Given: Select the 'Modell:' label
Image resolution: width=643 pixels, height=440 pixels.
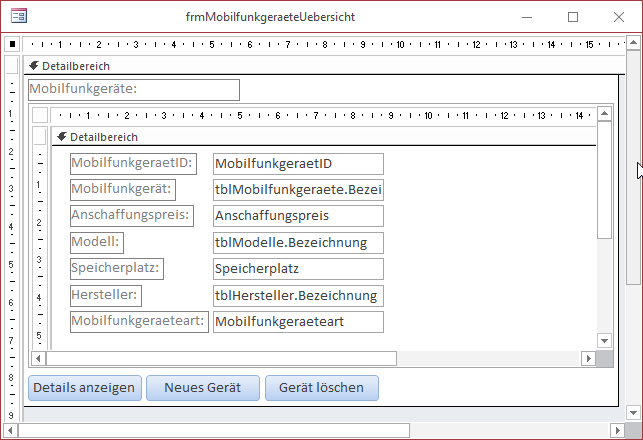Looking at the screenshot, I should tap(97, 243).
